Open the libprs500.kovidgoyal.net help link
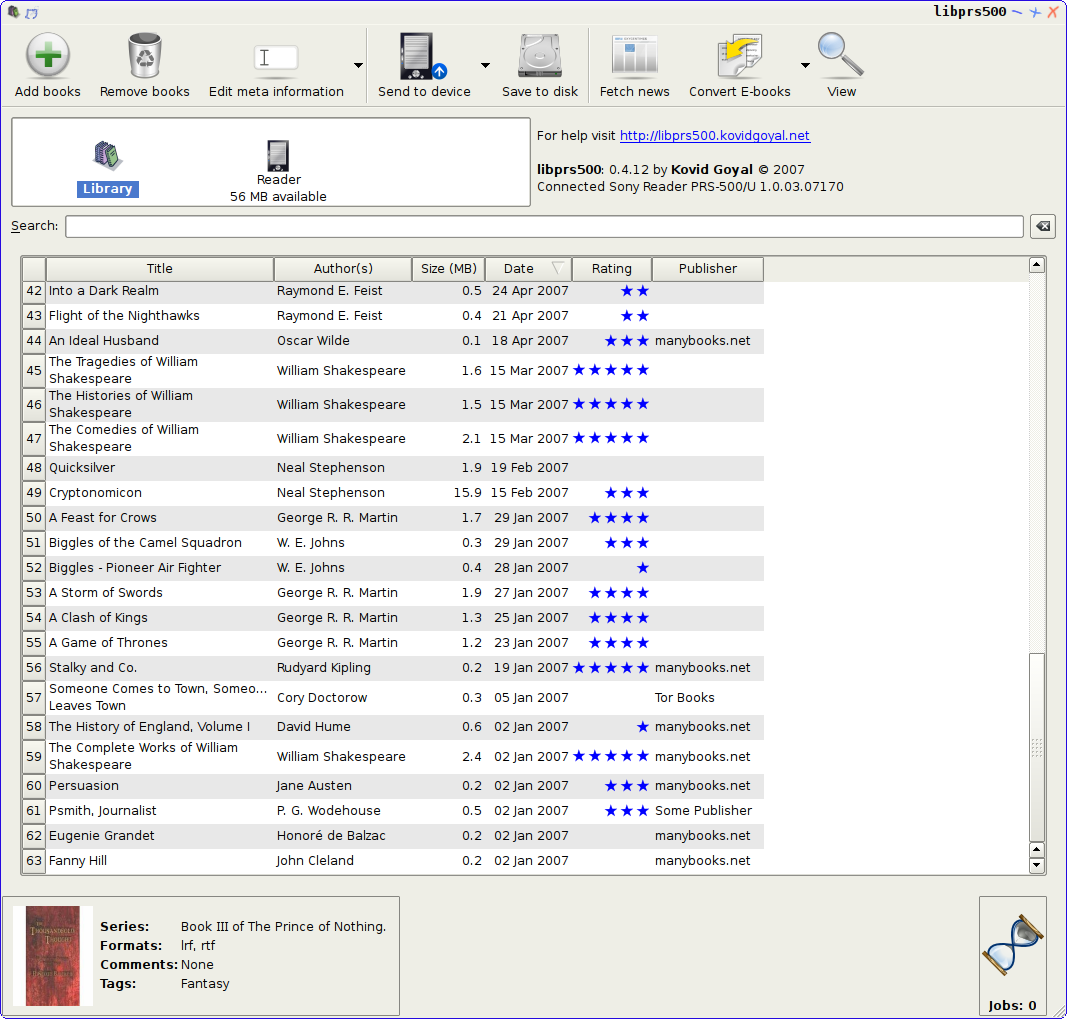The image size is (1067, 1019). pos(715,135)
